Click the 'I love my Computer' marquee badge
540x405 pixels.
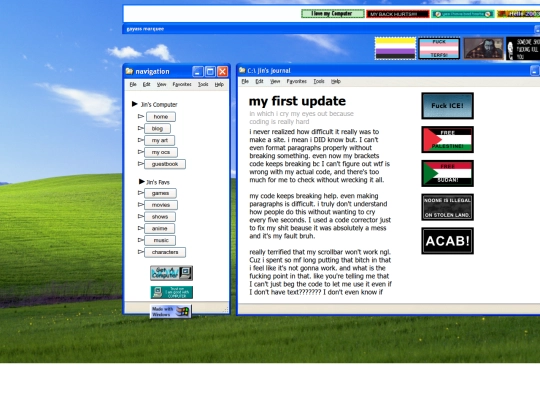333,14
